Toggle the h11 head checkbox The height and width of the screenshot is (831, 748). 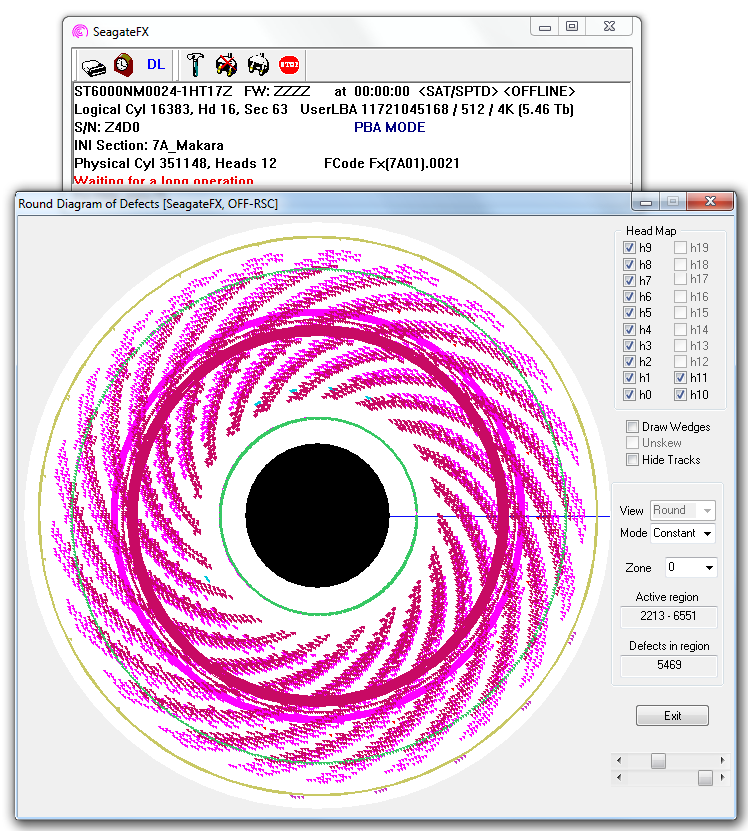tap(681, 378)
